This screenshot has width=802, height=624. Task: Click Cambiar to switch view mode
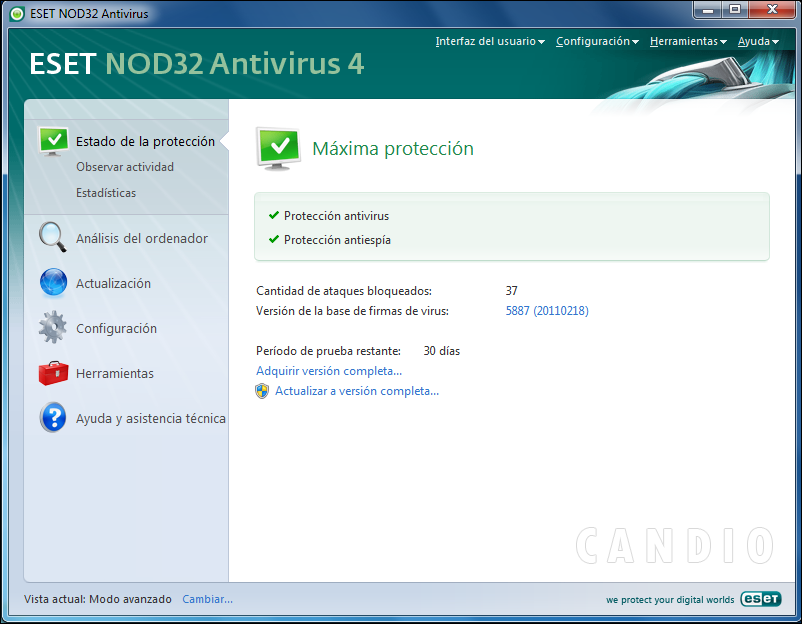tap(207, 599)
